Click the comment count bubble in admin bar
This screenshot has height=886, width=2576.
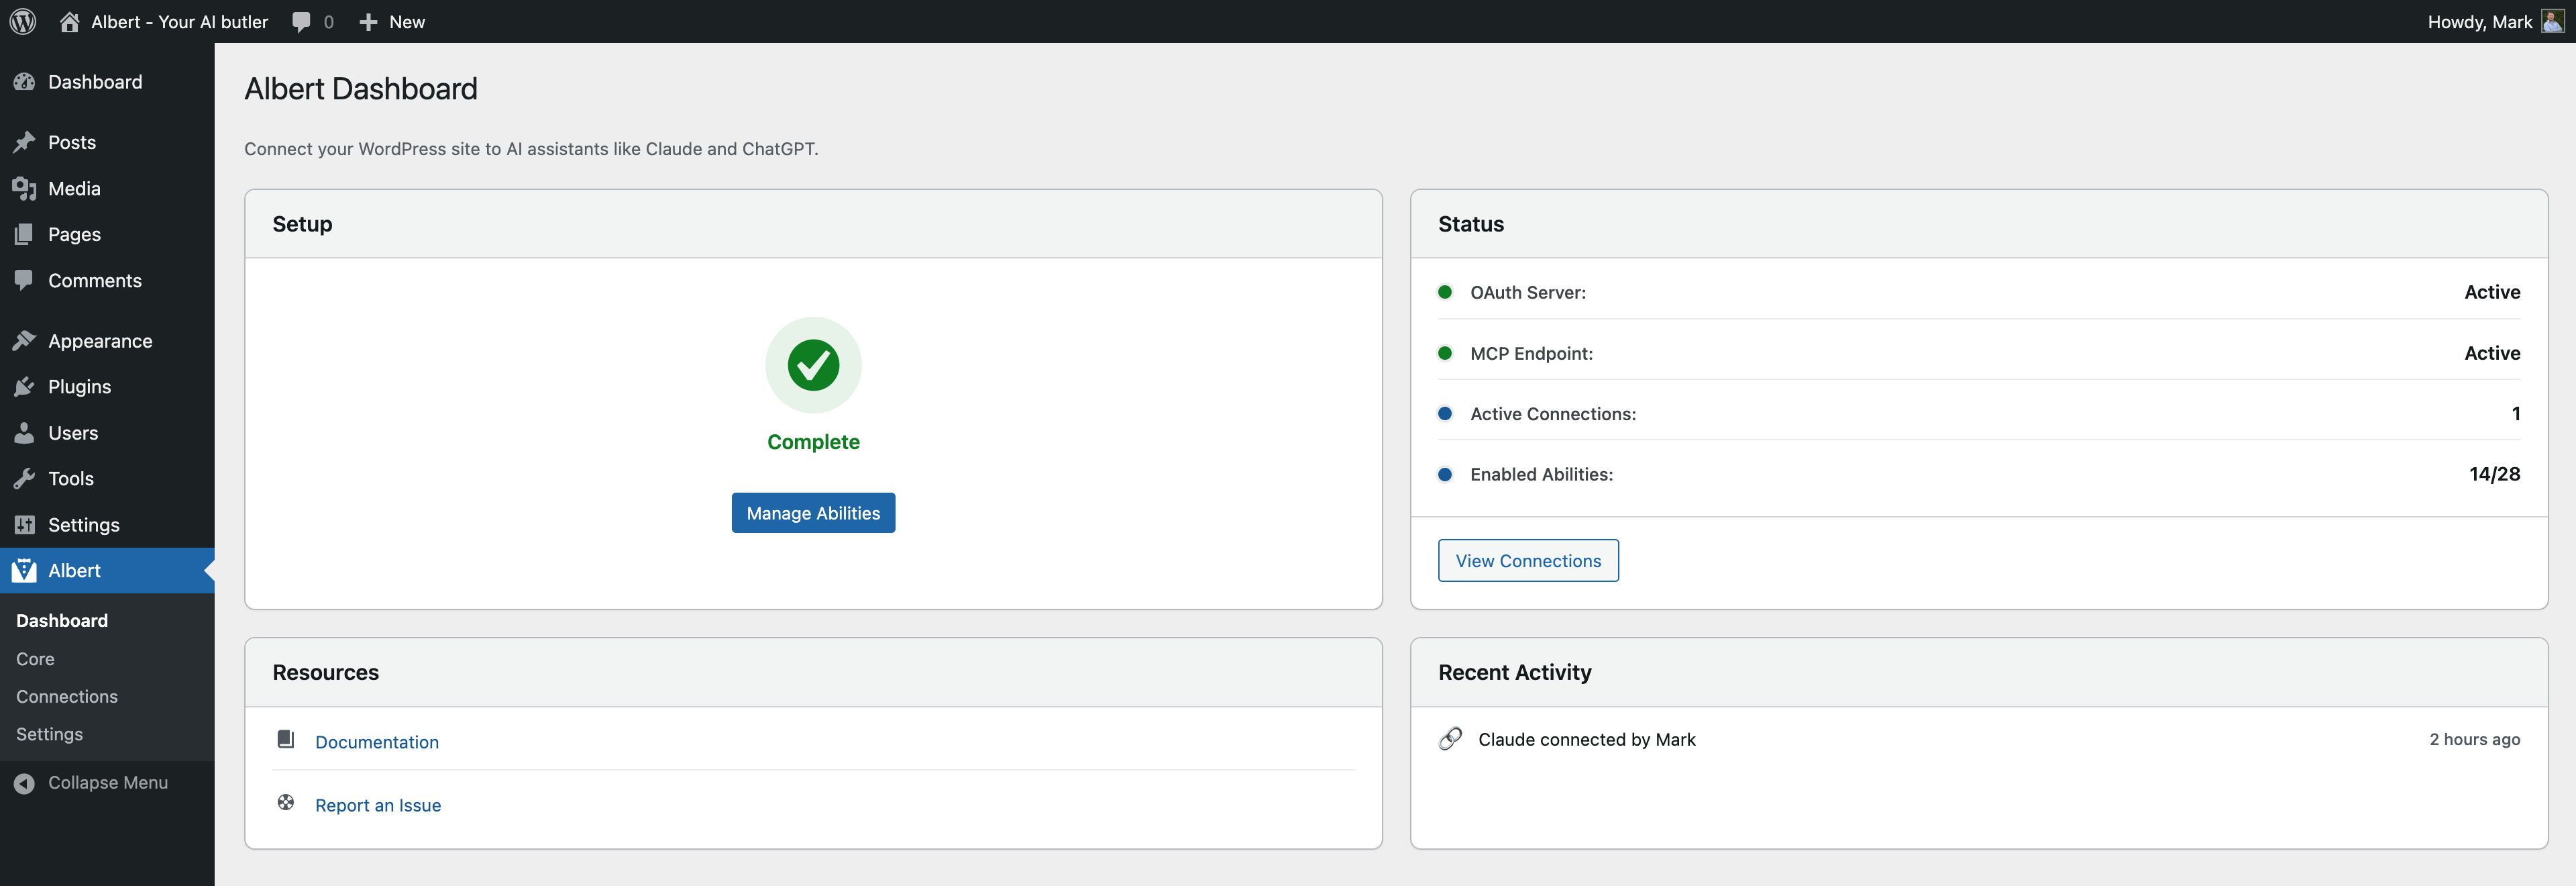click(311, 21)
